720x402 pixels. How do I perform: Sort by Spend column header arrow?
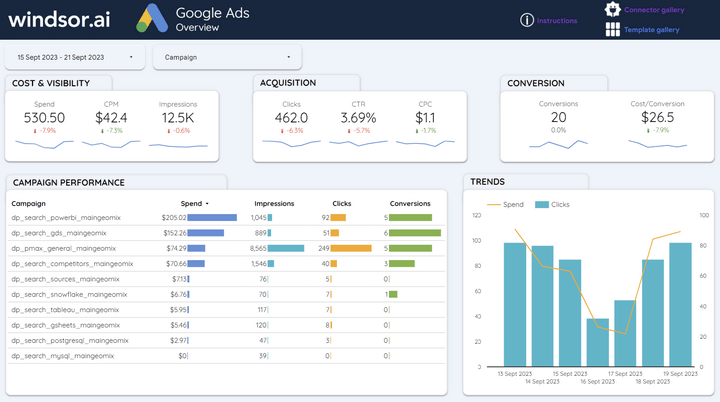[207, 204]
